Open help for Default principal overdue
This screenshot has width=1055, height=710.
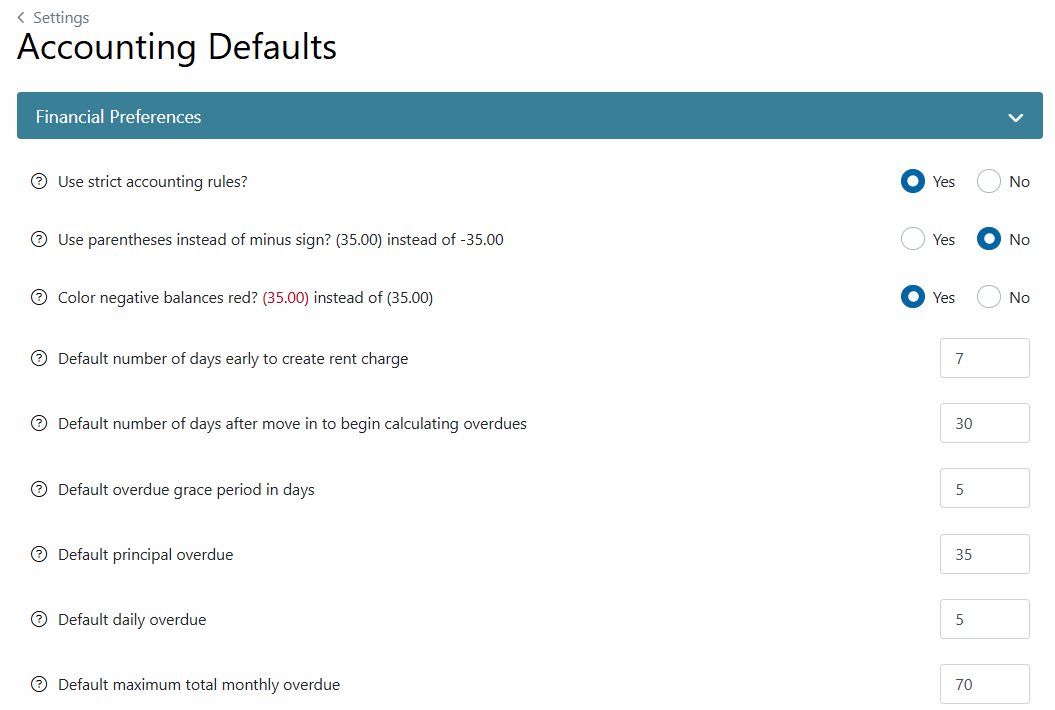(39, 555)
